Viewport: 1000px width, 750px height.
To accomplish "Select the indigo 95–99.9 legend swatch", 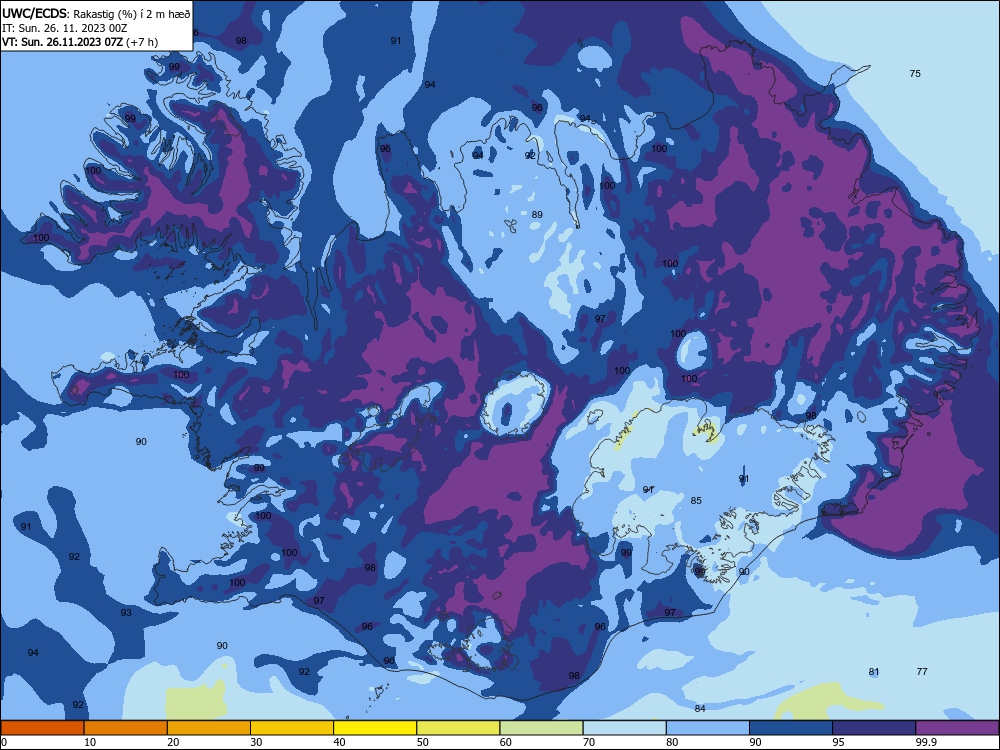I will [874, 728].
